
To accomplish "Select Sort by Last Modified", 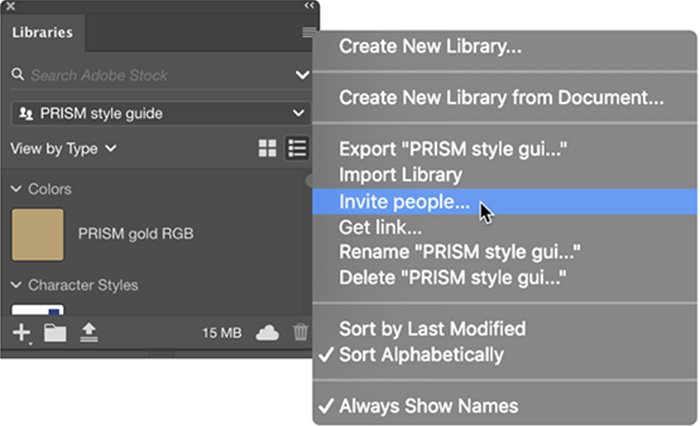I will [x=432, y=329].
